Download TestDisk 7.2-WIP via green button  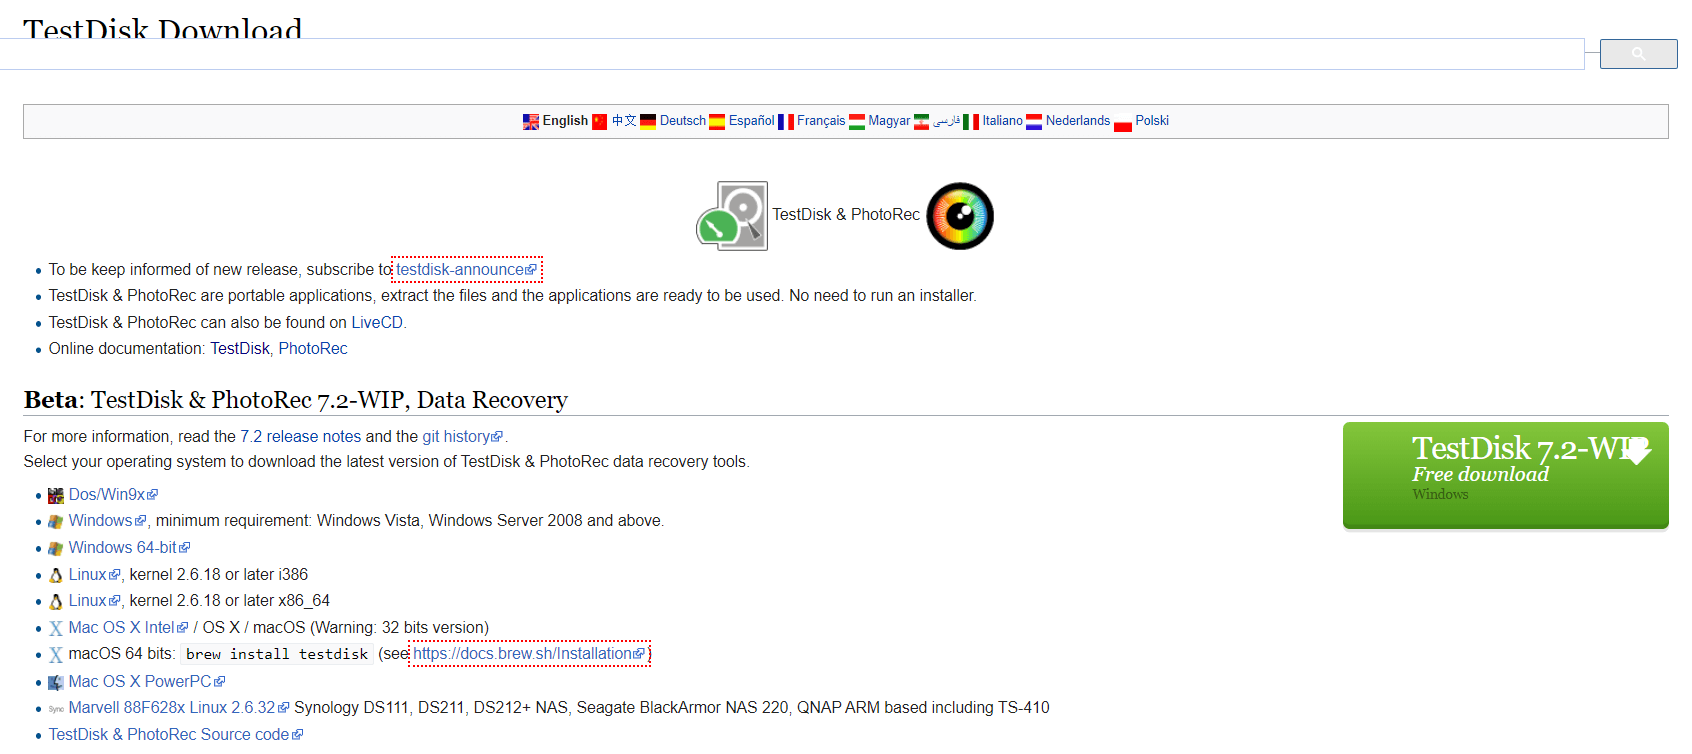pos(1505,475)
